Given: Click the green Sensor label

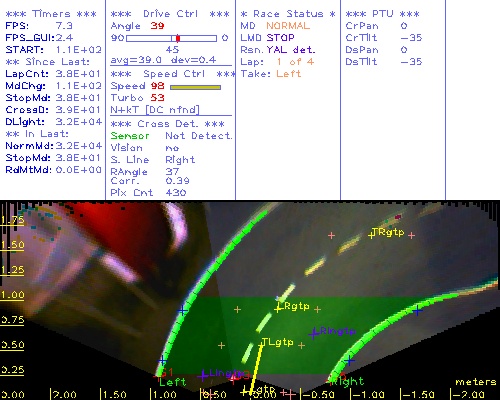Looking at the screenshot, I should (130, 136).
